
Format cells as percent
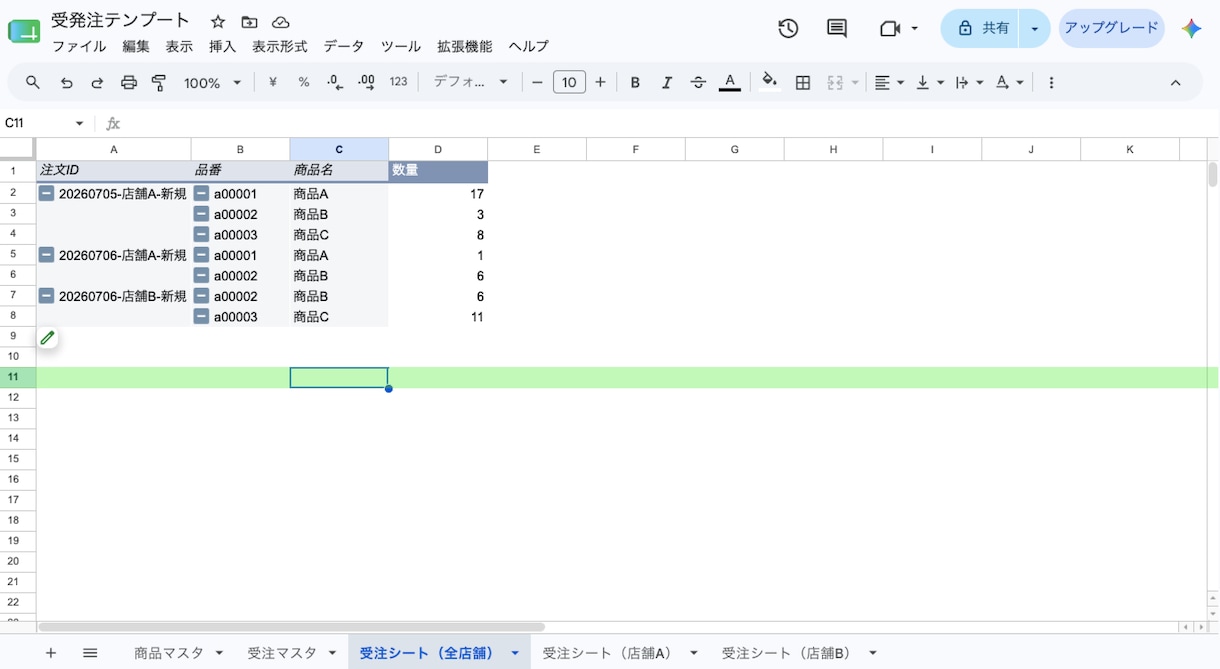click(304, 82)
